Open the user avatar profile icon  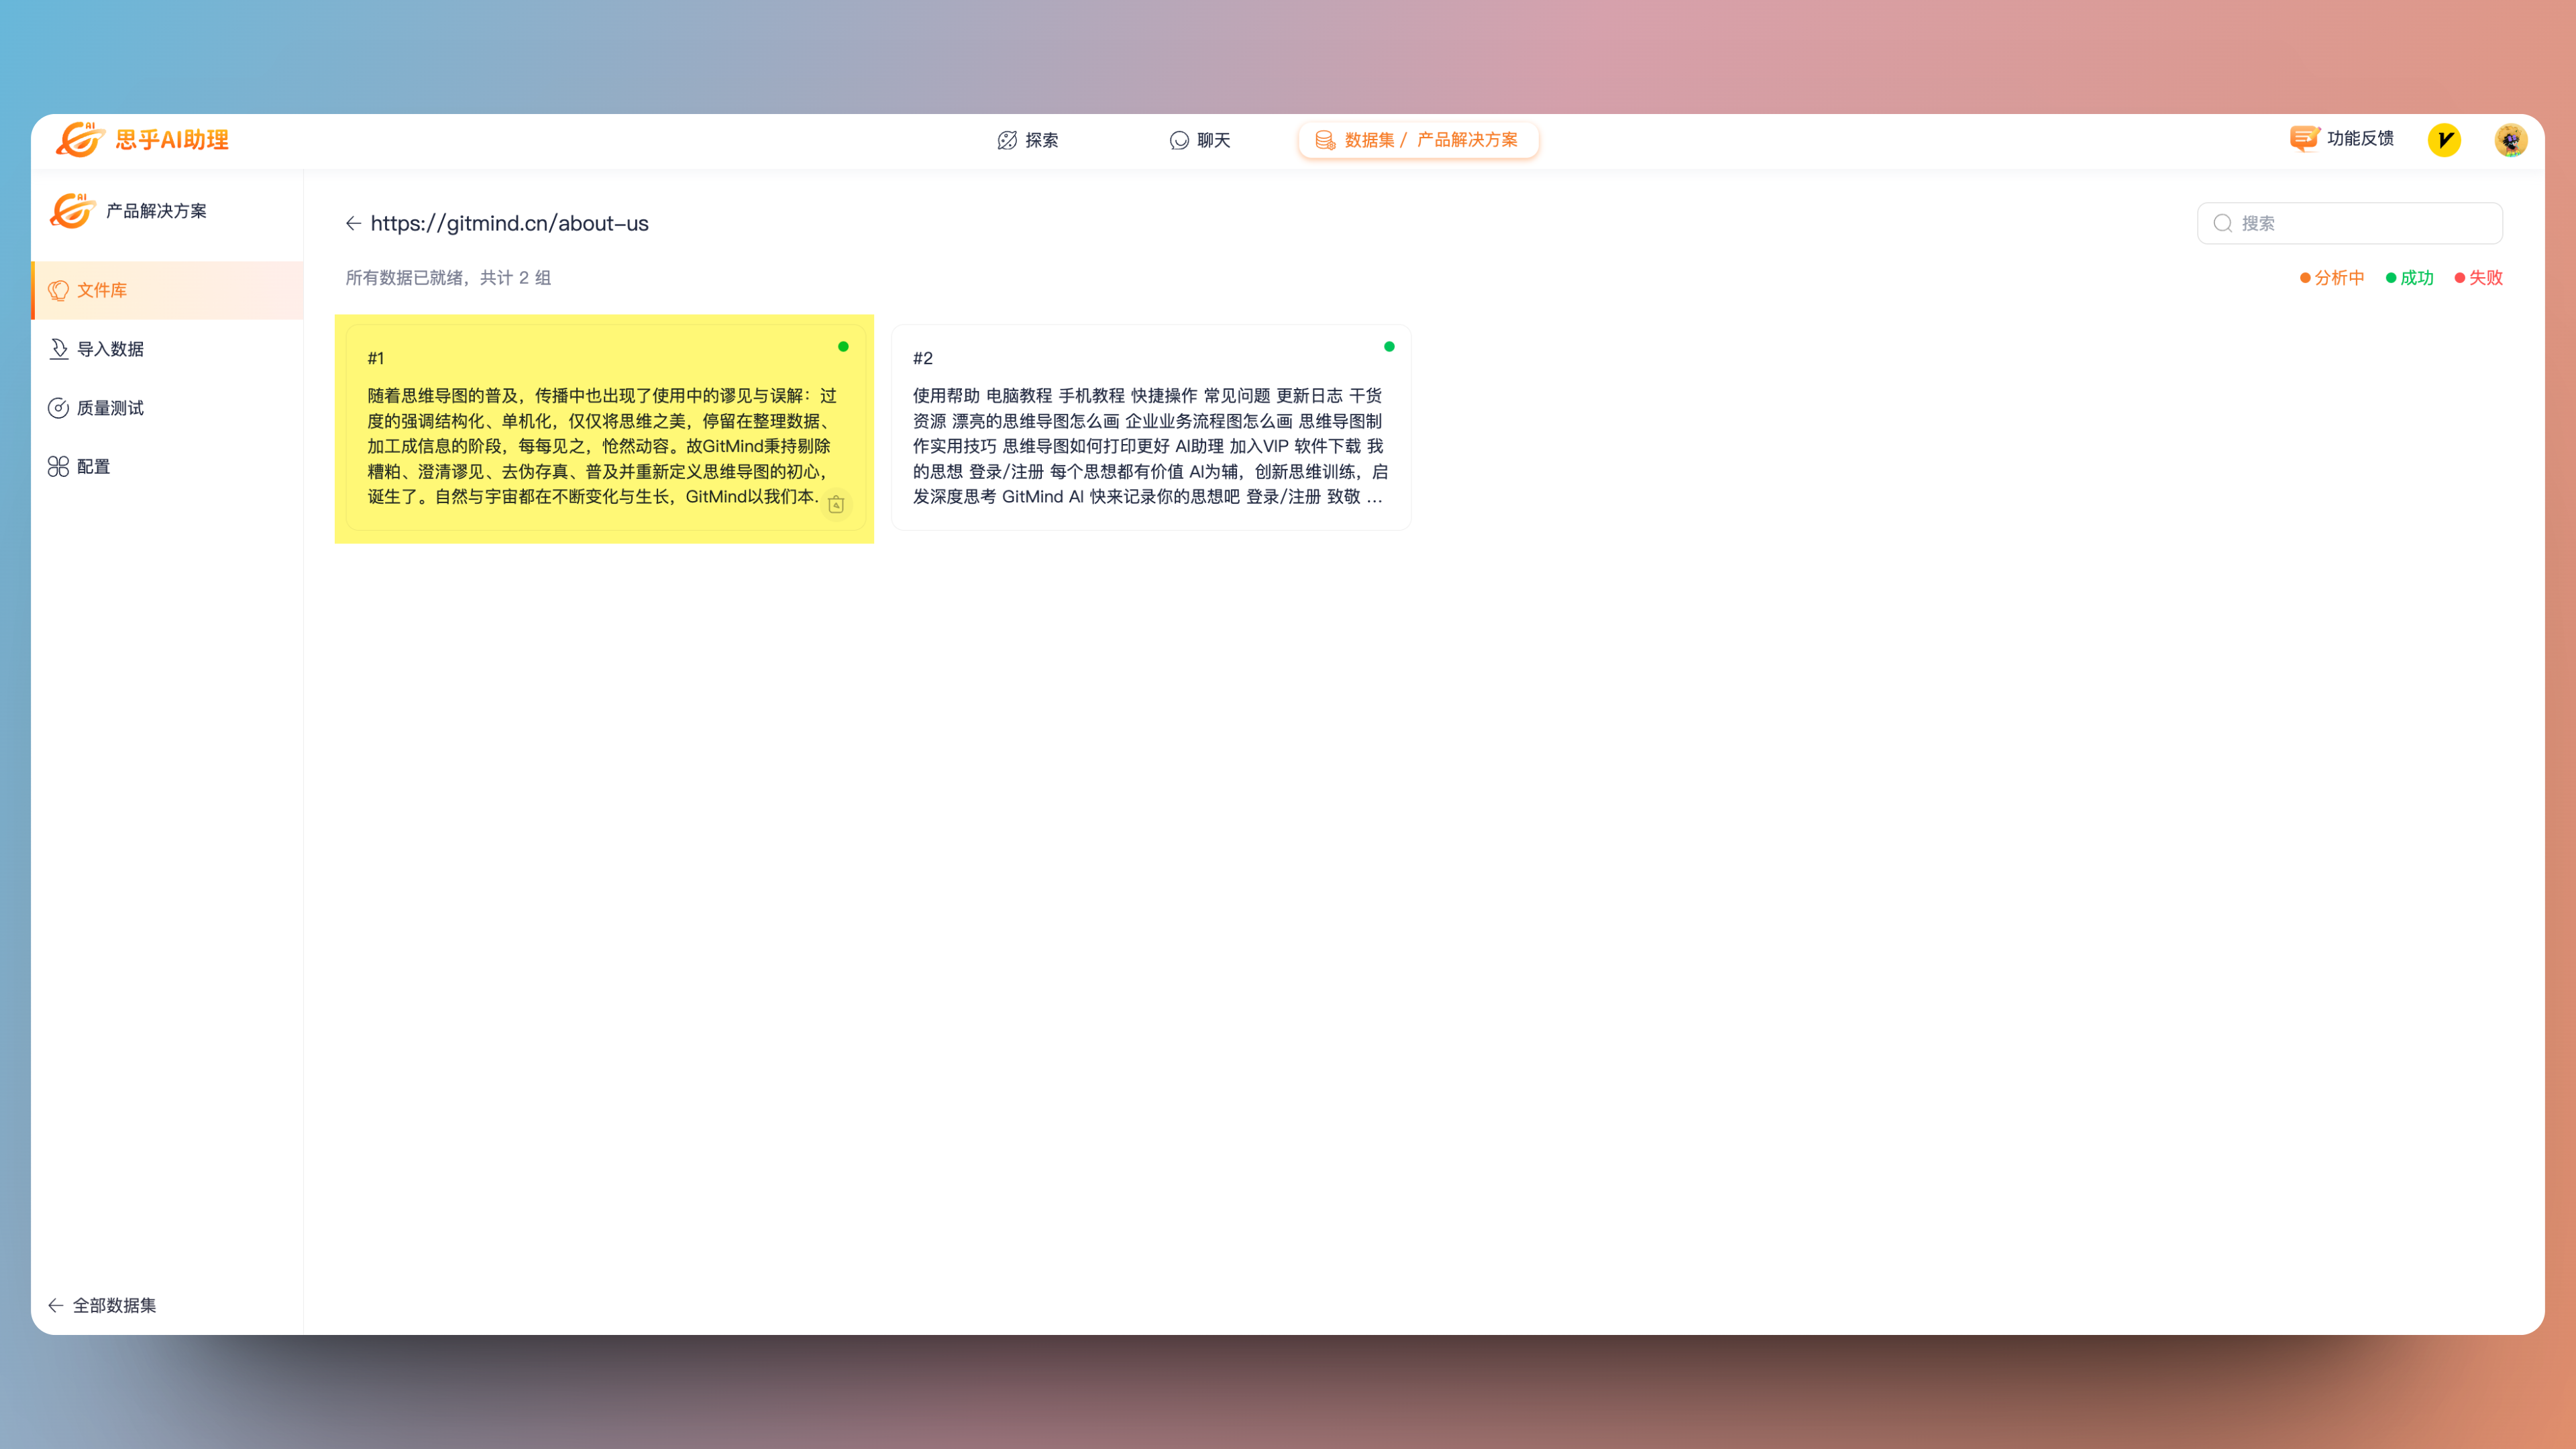point(2510,140)
